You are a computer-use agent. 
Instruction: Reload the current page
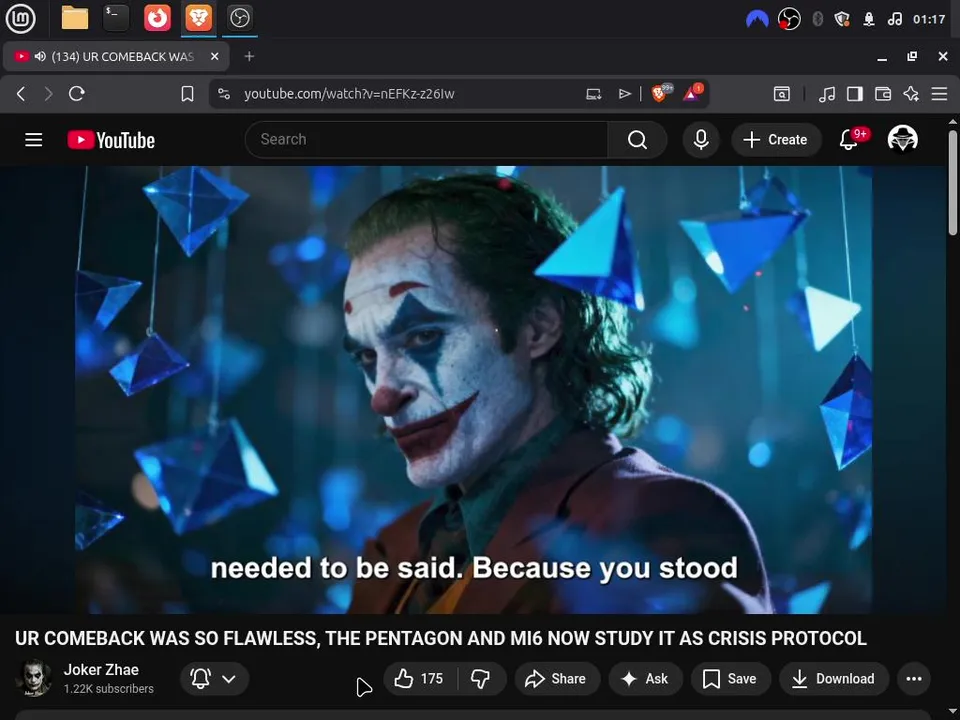77,94
